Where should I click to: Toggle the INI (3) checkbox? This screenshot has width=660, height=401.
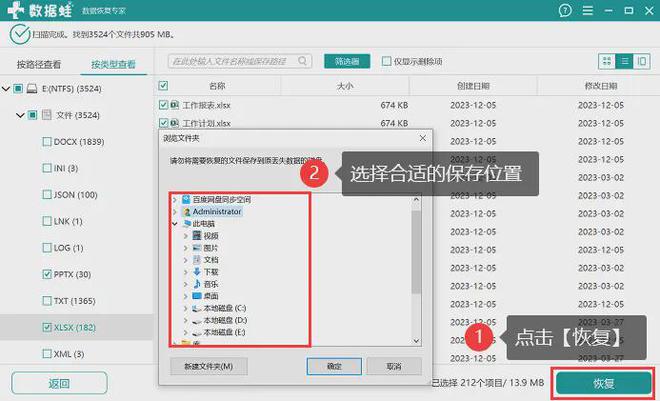[x=47, y=168]
